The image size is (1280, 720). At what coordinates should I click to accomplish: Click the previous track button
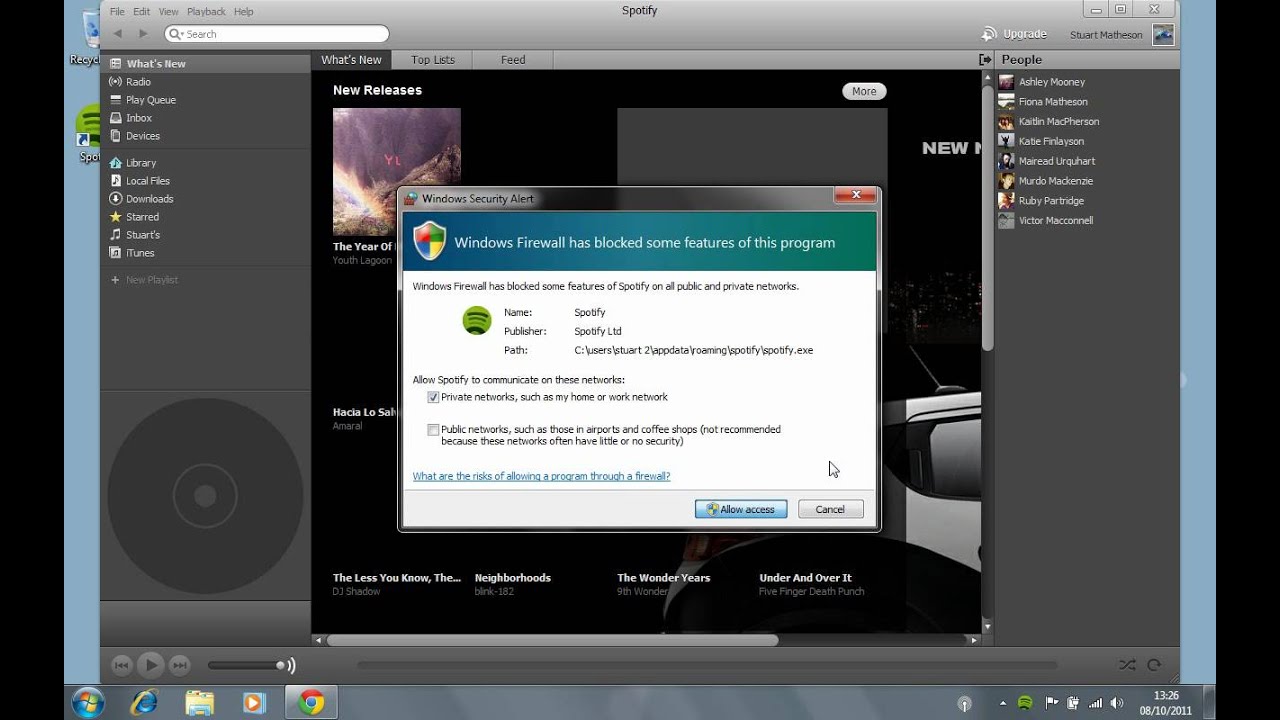tap(121, 665)
